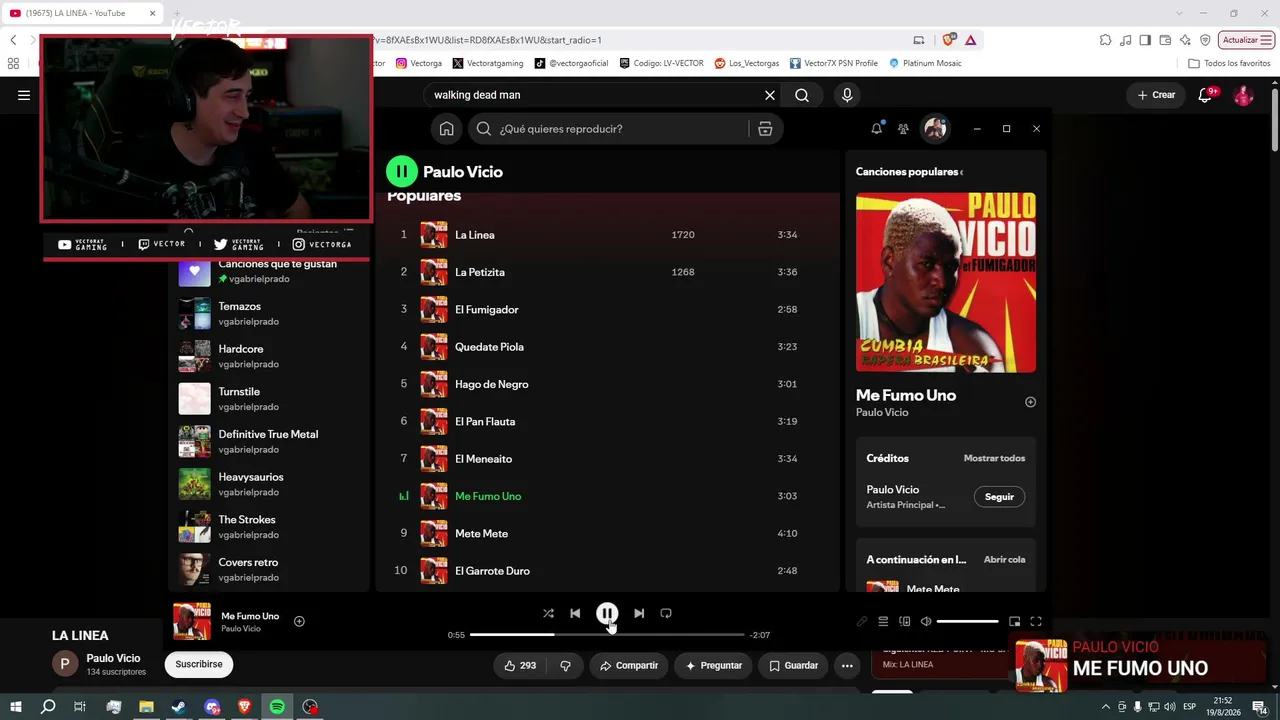The image size is (1280, 720).
Task: Clear the YouTube search box text
Action: [770, 95]
